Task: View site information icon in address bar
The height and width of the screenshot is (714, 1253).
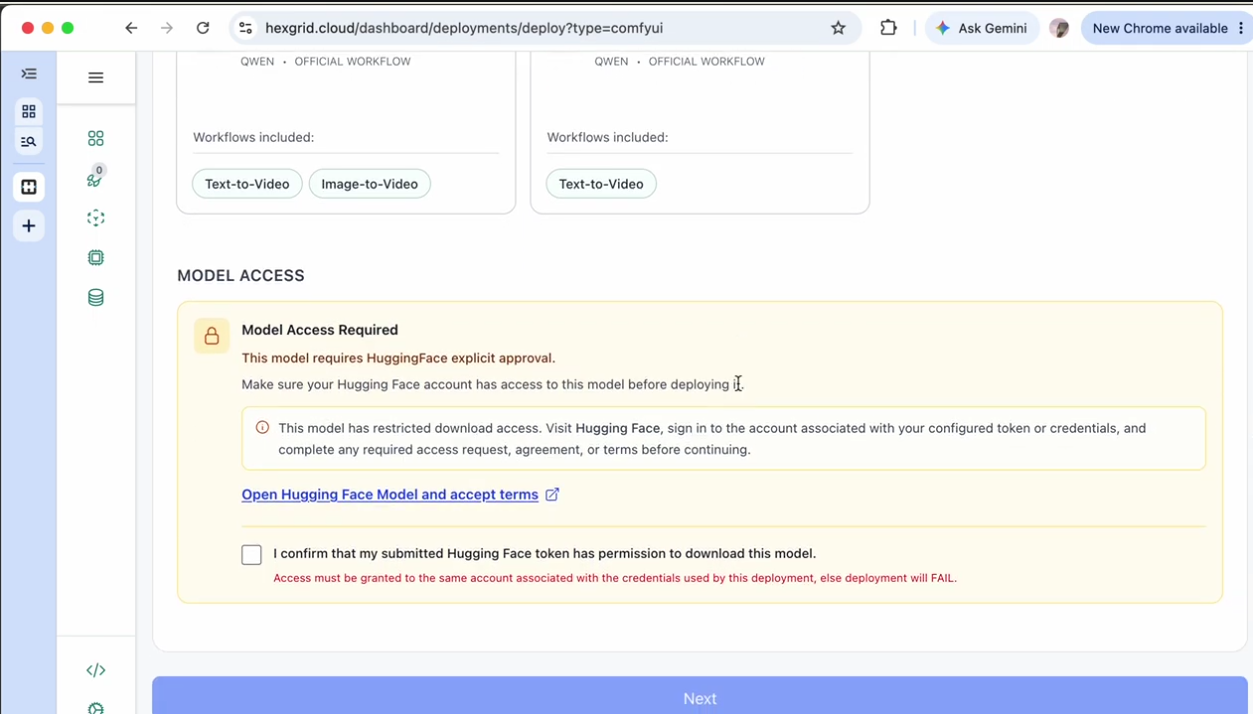Action: (246, 28)
